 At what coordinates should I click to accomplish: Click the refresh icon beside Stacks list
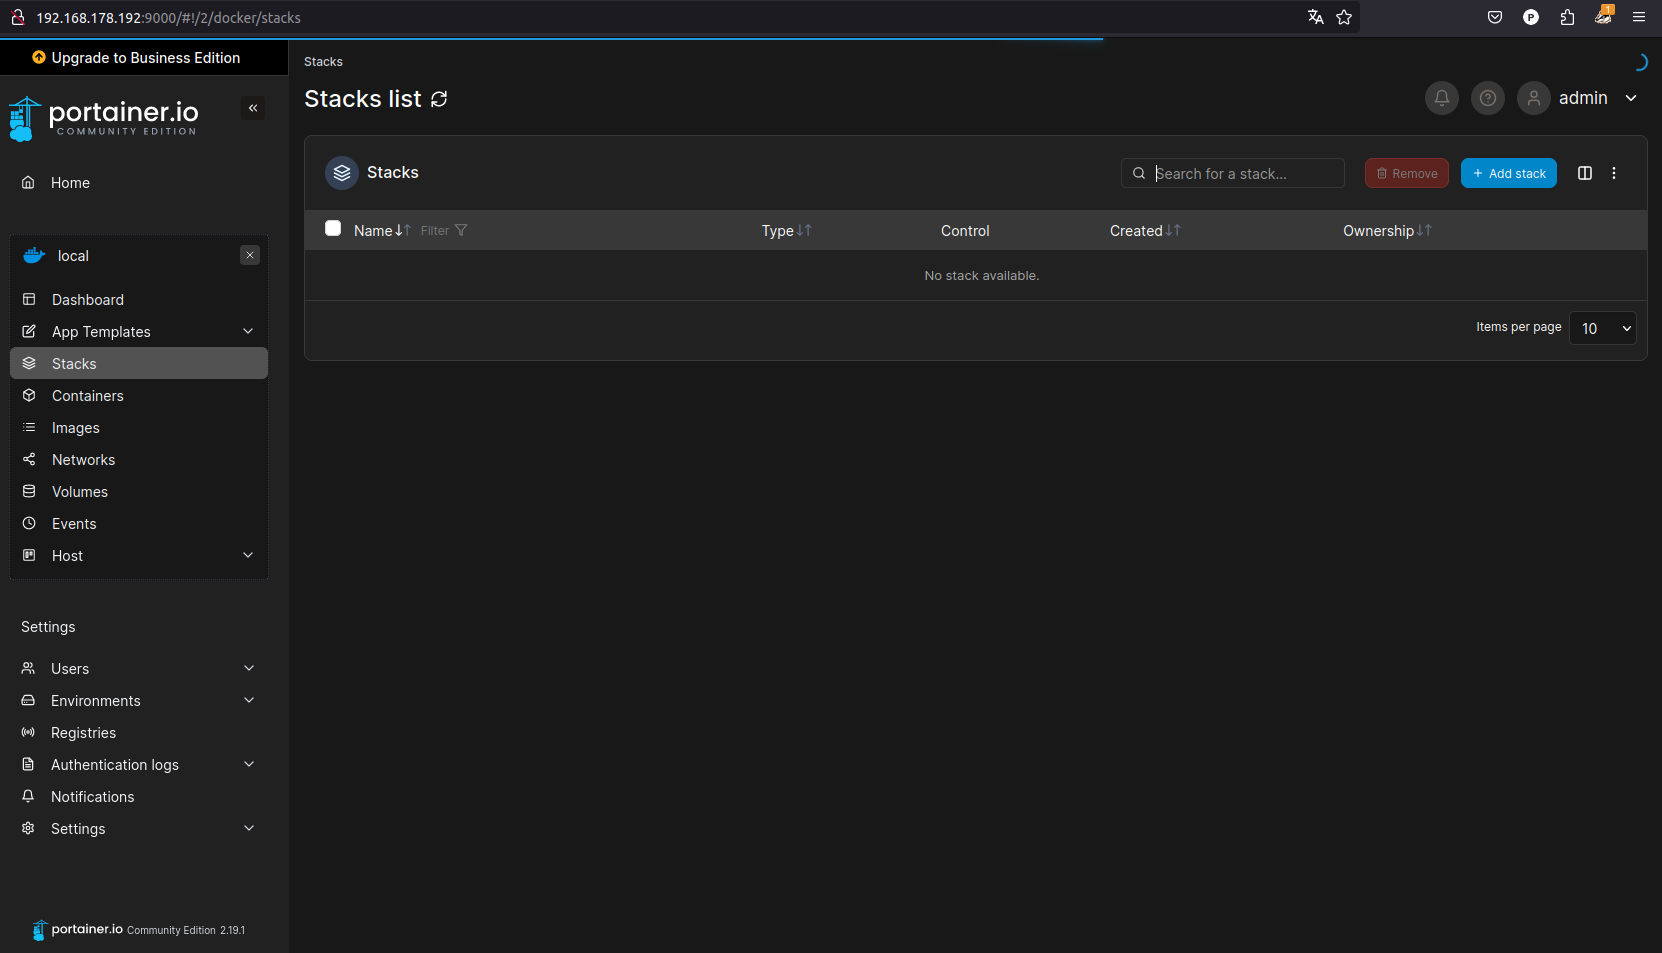click(x=439, y=99)
